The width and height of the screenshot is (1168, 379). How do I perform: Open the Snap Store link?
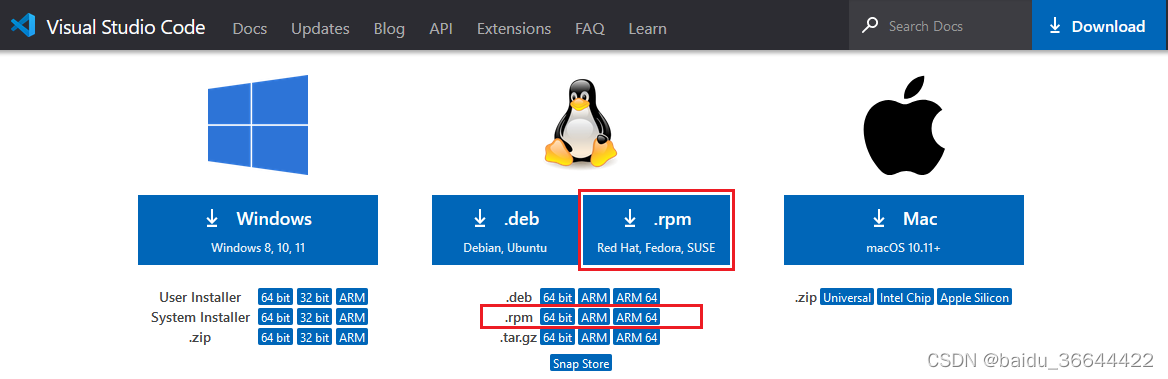tap(581, 363)
